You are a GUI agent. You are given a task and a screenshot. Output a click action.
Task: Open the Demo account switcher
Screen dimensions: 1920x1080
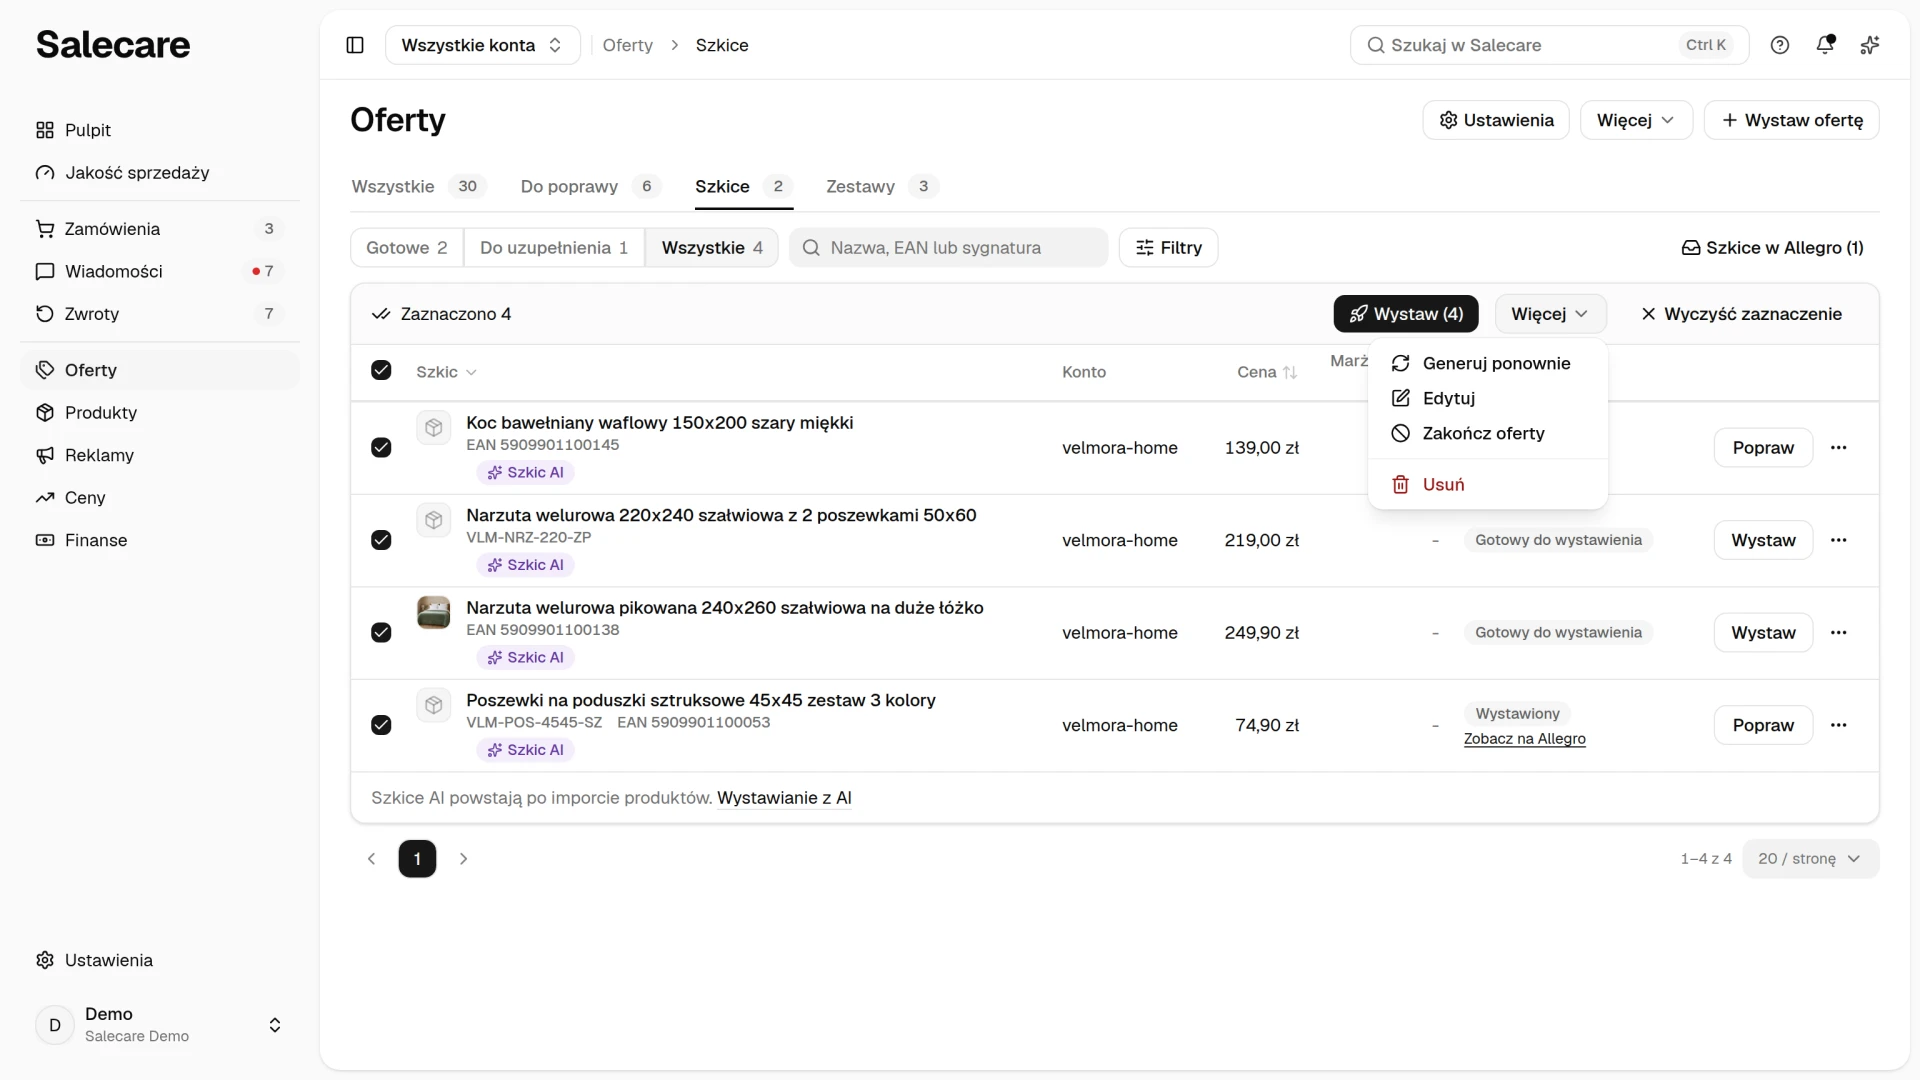pyautogui.click(x=160, y=1025)
